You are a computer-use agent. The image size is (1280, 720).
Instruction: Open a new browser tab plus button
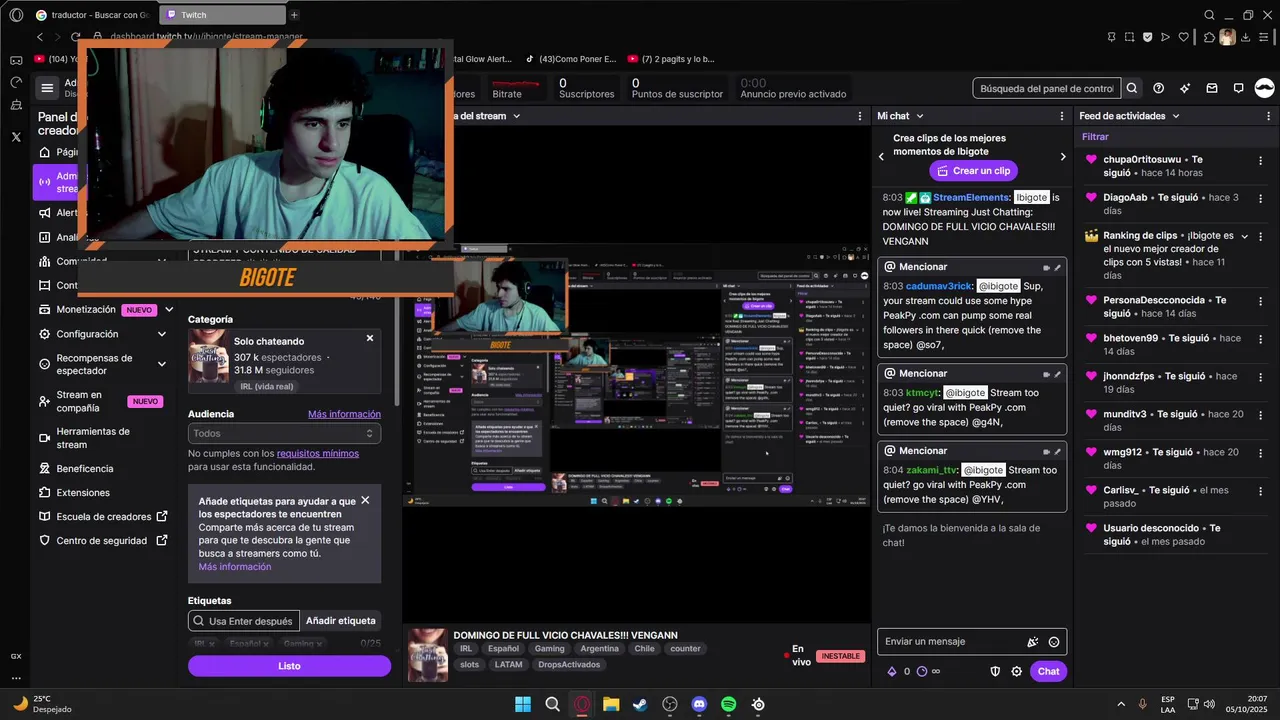click(294, 15)
